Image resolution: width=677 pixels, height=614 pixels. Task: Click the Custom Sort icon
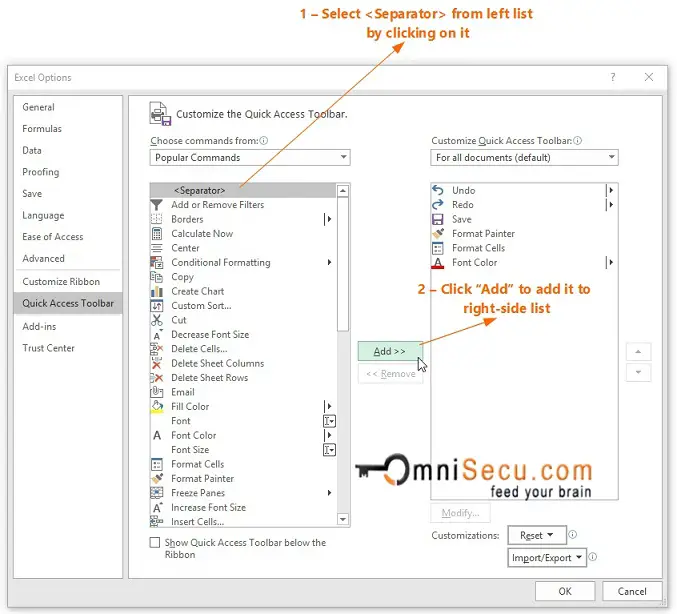(156, 306)
